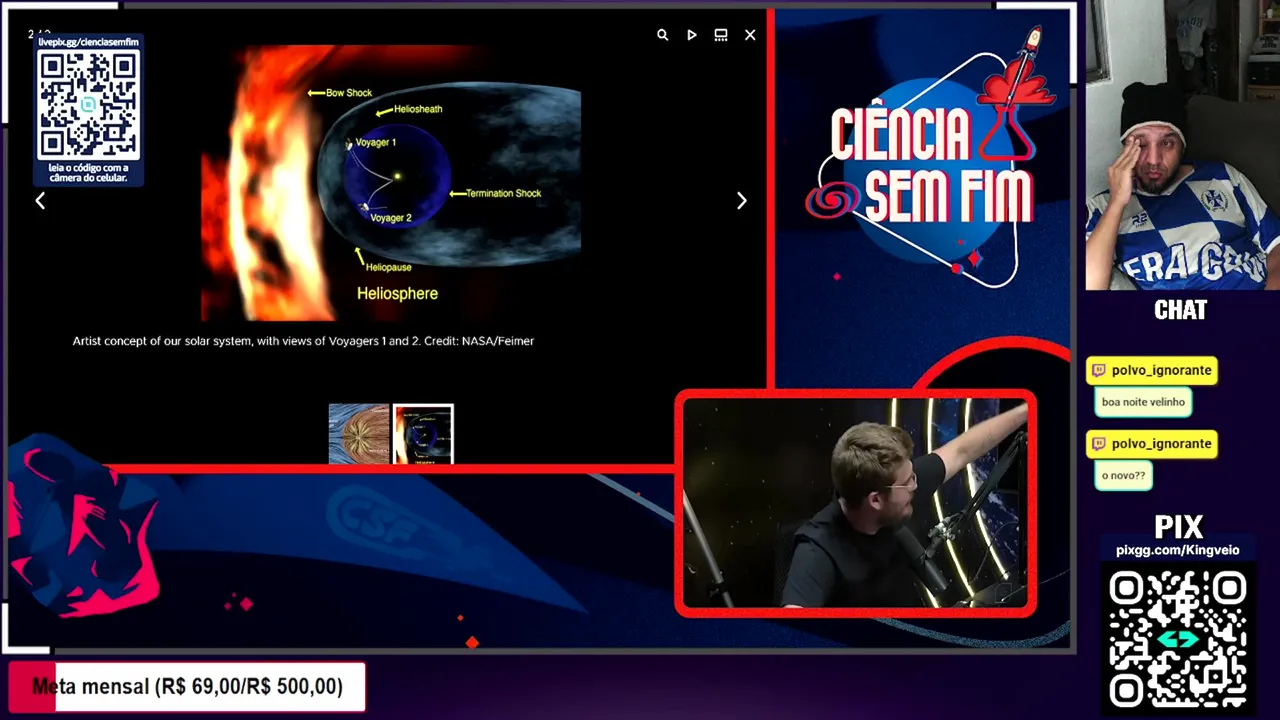
Task: Toggle the lightbox thumbnails strip icon
Action: click(721, 35)
